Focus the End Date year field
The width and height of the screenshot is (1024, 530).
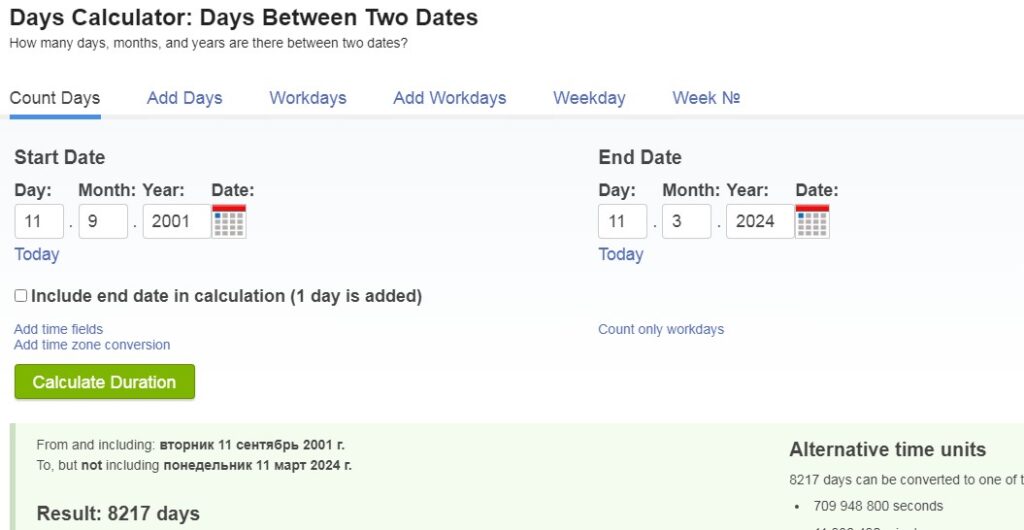[760, 221]
